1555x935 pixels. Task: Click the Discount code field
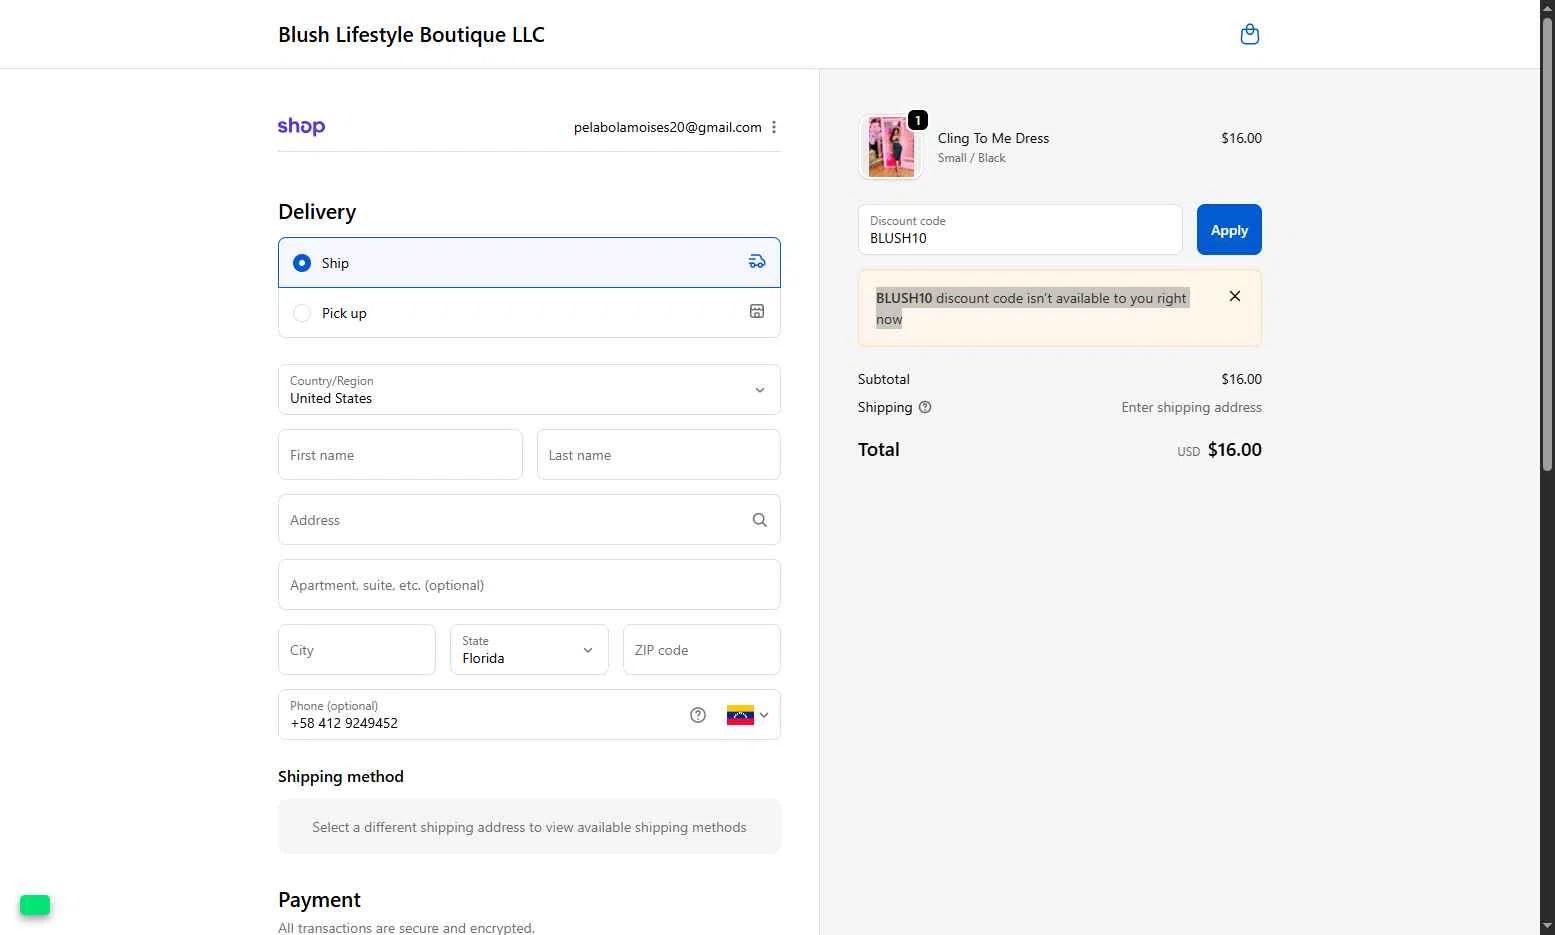(1020, 230)
